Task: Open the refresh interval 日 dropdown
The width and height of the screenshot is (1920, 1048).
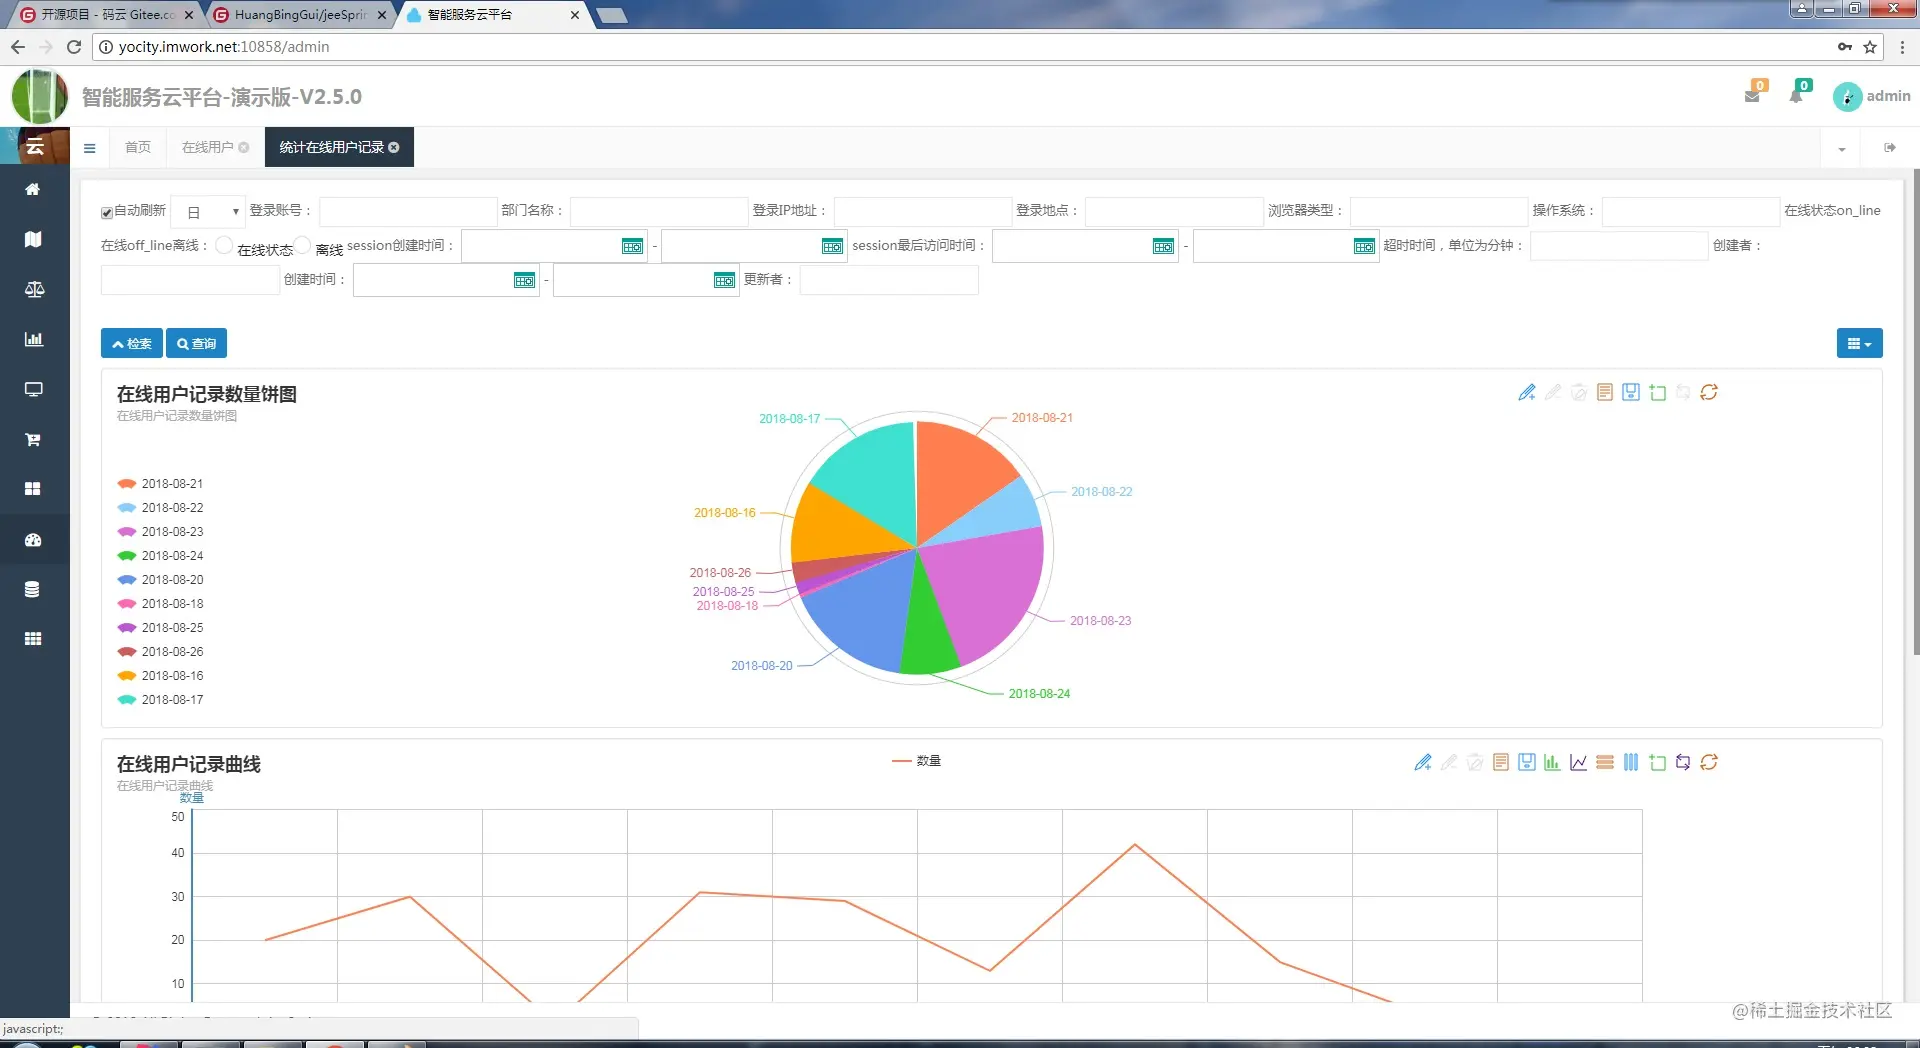Action: tap(208, 212)
